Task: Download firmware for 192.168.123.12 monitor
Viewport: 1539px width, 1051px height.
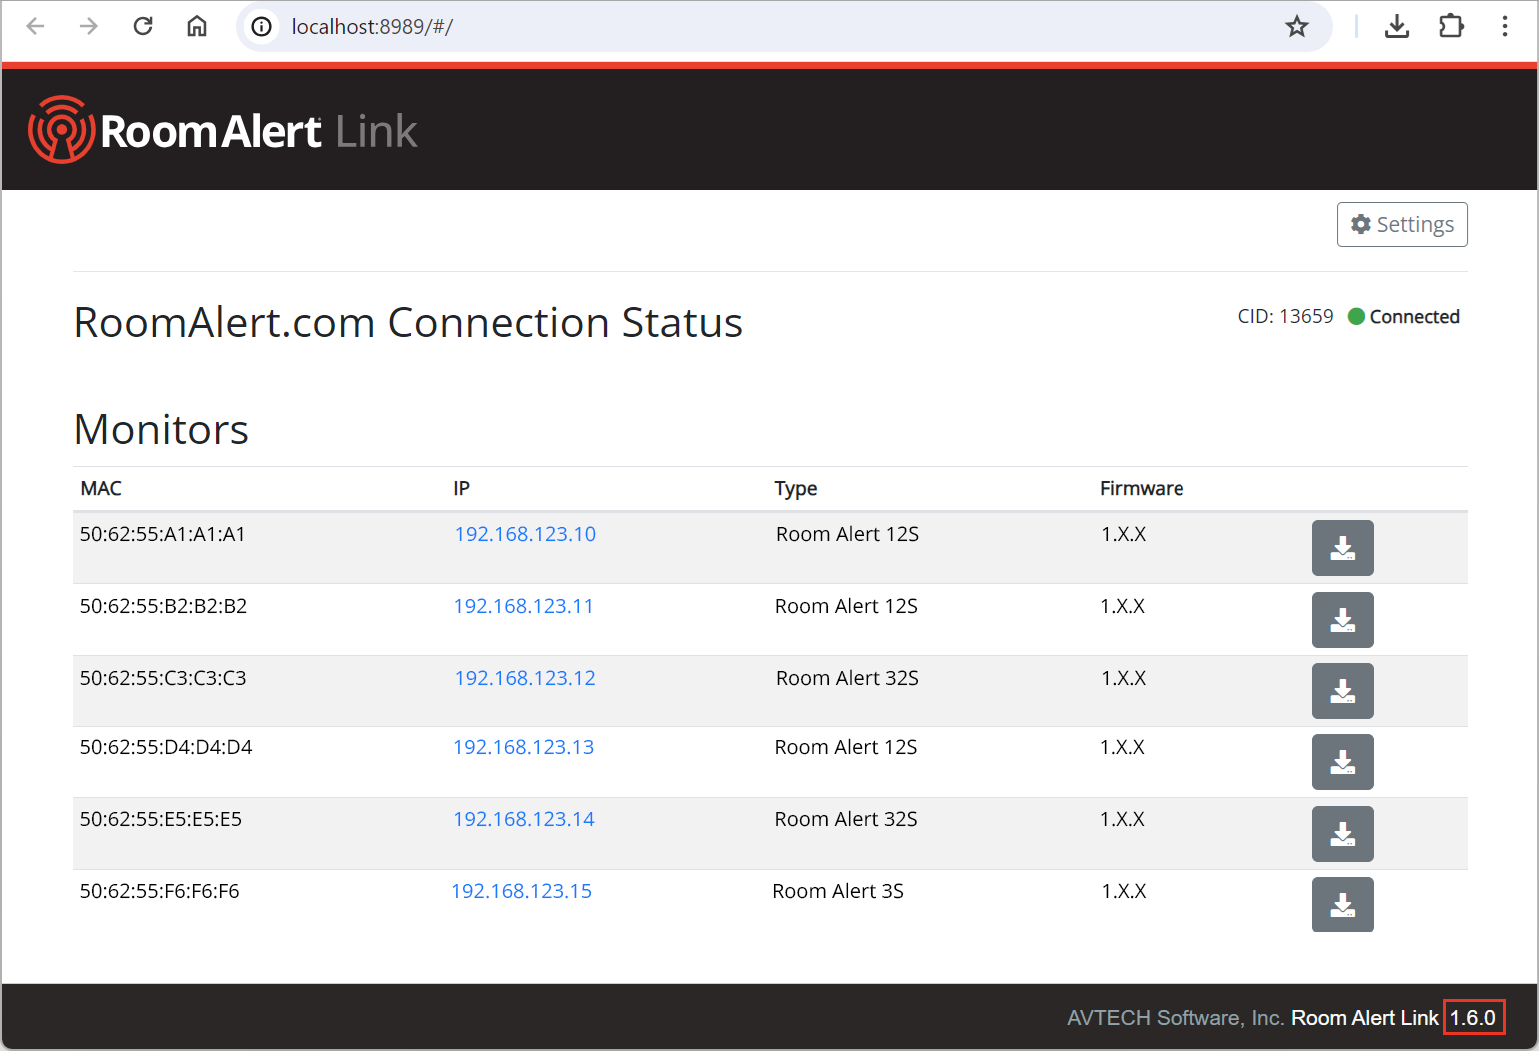Action: [1342, 691]
